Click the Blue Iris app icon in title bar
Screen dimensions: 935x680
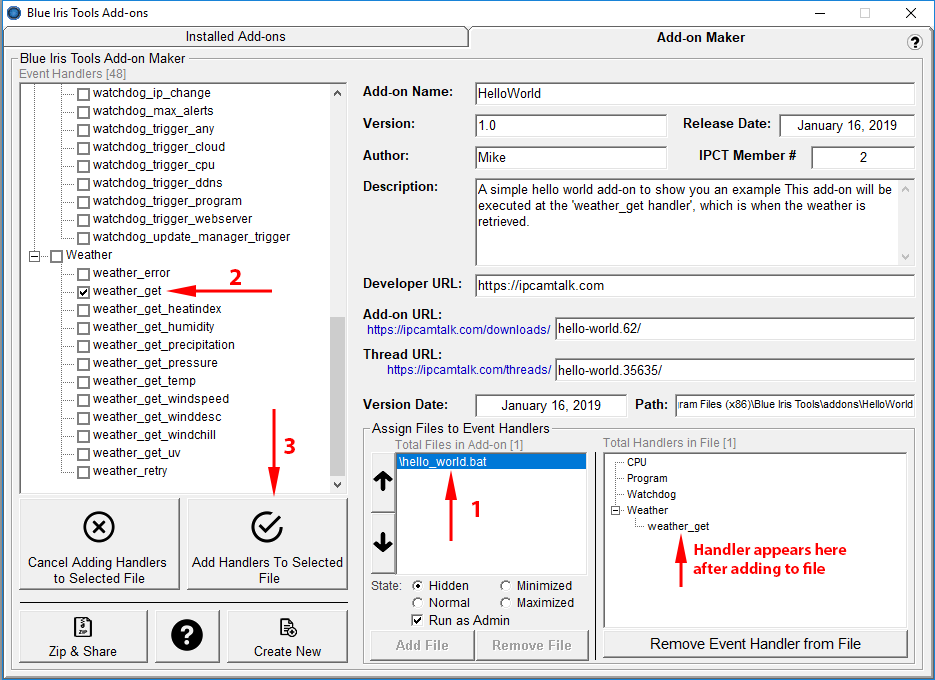[14, 13]
